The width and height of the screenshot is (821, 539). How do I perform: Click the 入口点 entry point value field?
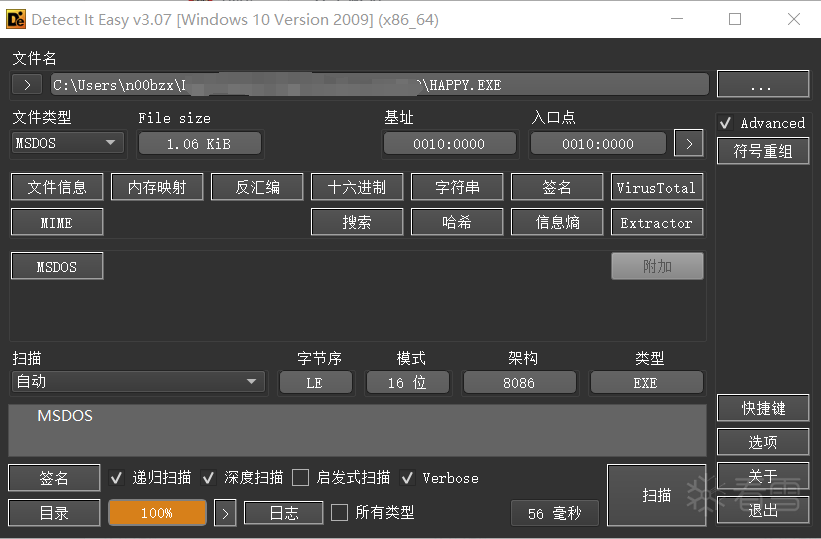click(x=598, y=144)
